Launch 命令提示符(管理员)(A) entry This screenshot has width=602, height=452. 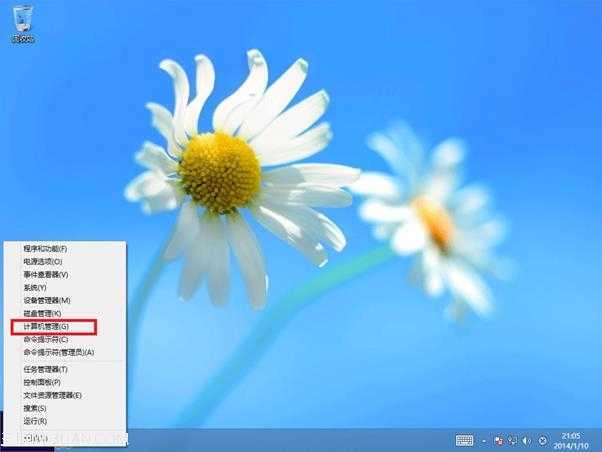pos(59,352)
